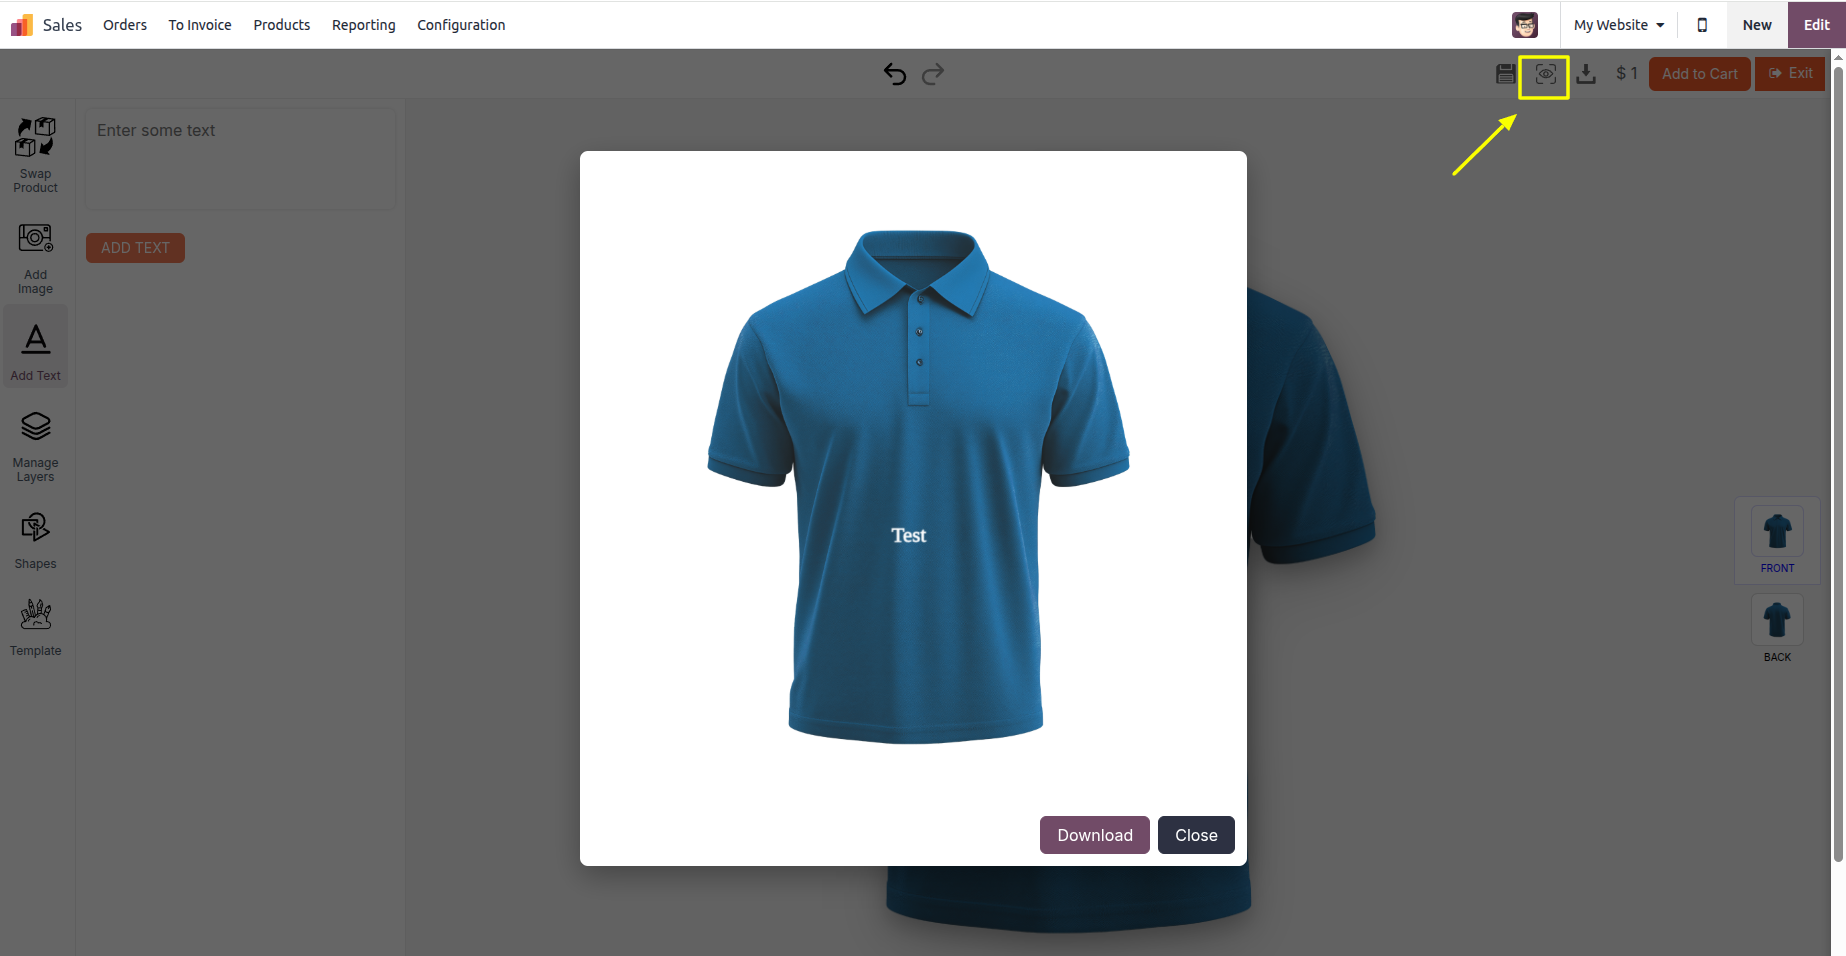
Task: Toggle the mobile preview icon
Action: coord(1702,25)
